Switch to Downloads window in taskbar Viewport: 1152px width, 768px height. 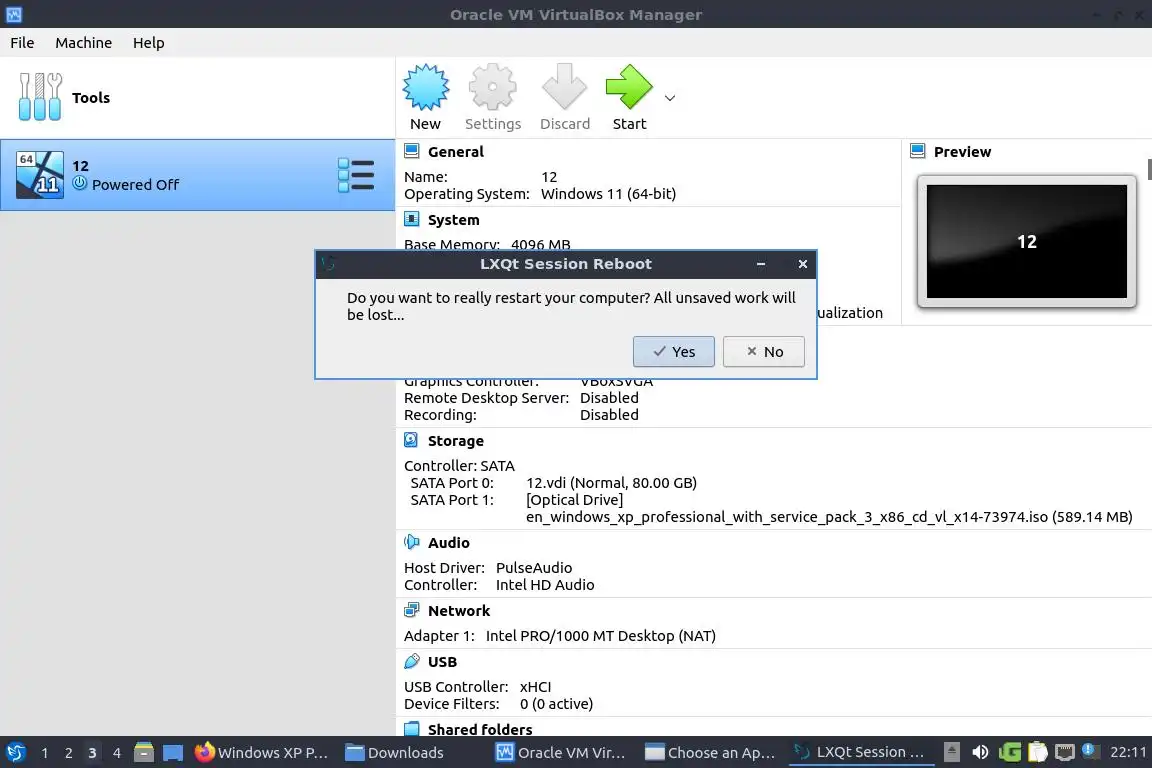point(395,753)
